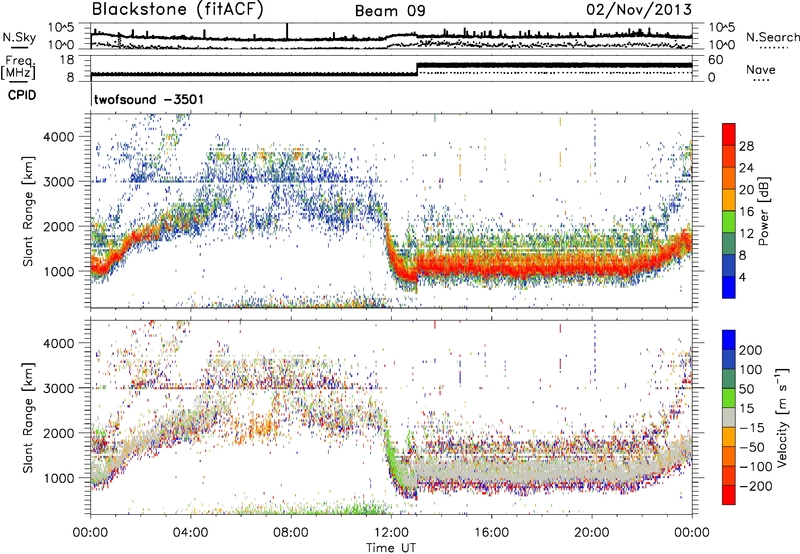Click the velocity panel Slant Range label
Viewport: 800px width, 554px height.
pyautogui.click(x=28, y=418)
